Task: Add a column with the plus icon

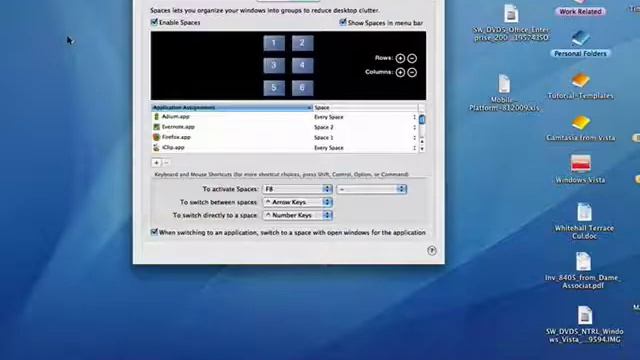Action: [400, 72]
